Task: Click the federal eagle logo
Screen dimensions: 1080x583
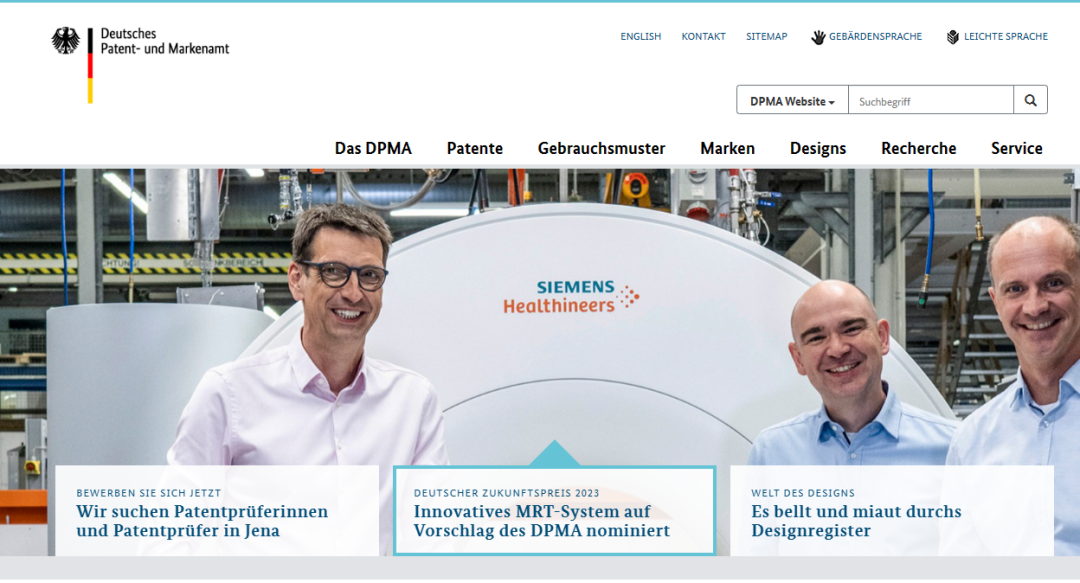Action: [x=65, y=41]
